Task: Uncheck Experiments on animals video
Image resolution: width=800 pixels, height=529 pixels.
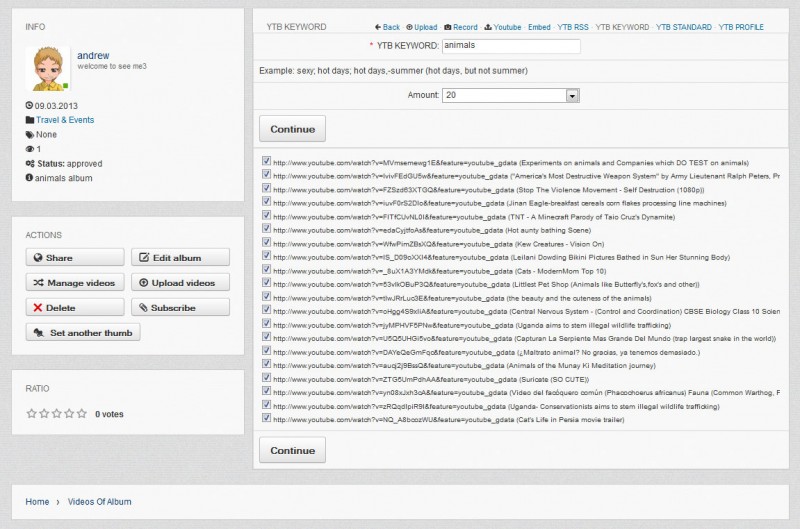Action: click(266, 161)
